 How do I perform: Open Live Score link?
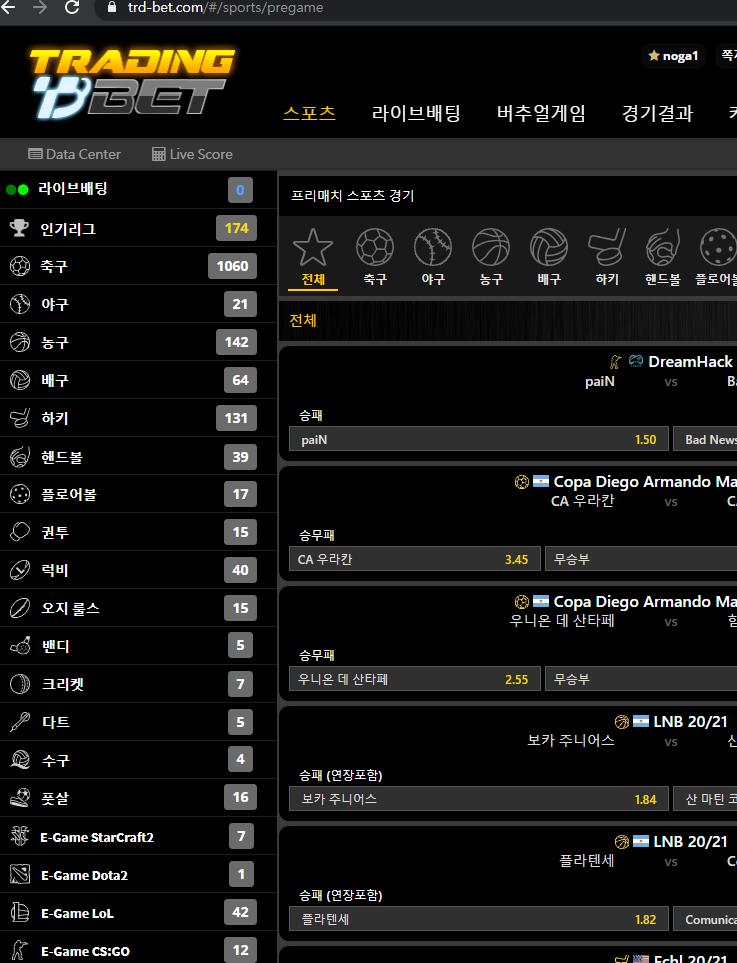[x=192, y=154]
